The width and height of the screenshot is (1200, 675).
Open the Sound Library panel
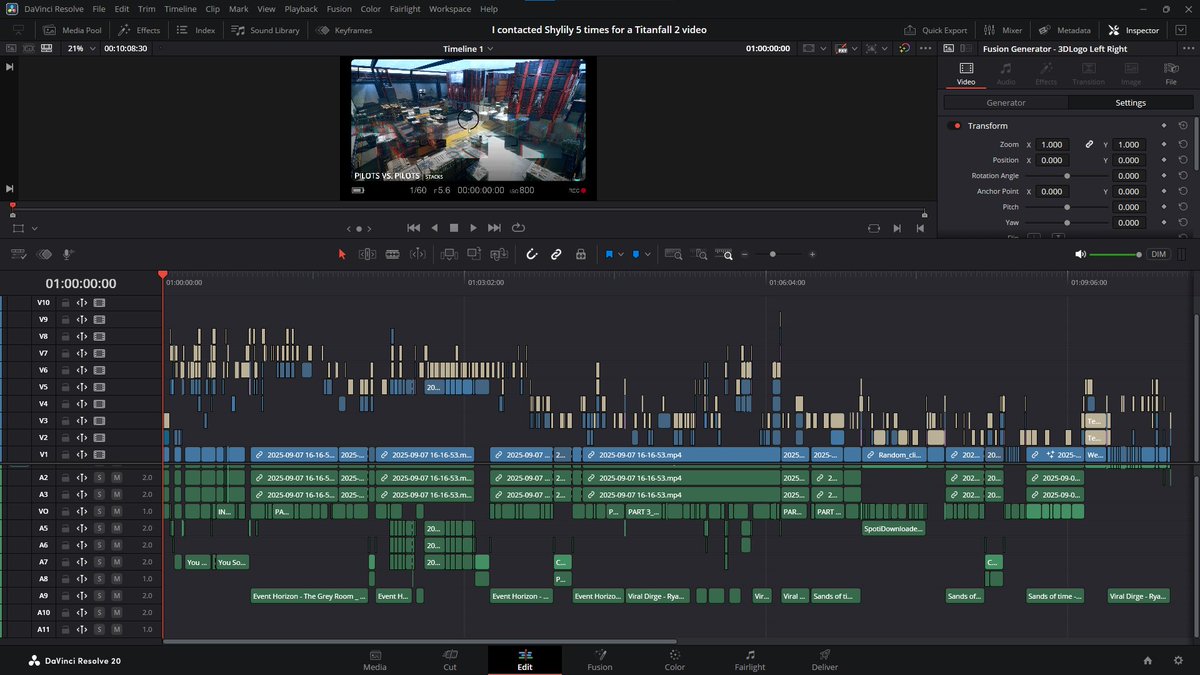265,30
